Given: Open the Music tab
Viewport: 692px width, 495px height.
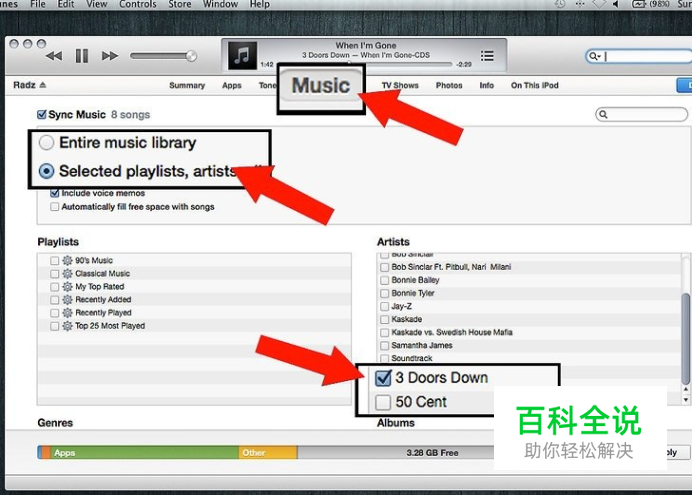Looking at the screenshot, I should pos(321,85).
